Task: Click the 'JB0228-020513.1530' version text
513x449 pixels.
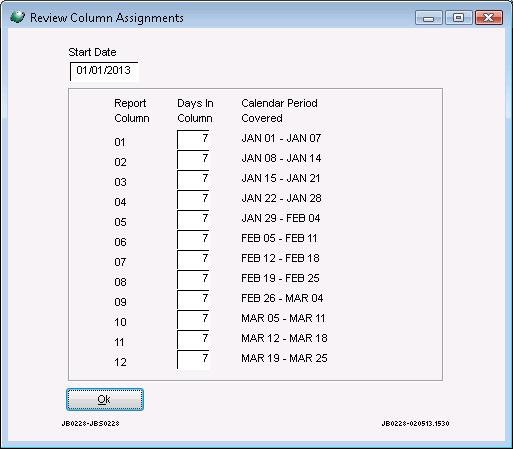Action: (415, 423)
